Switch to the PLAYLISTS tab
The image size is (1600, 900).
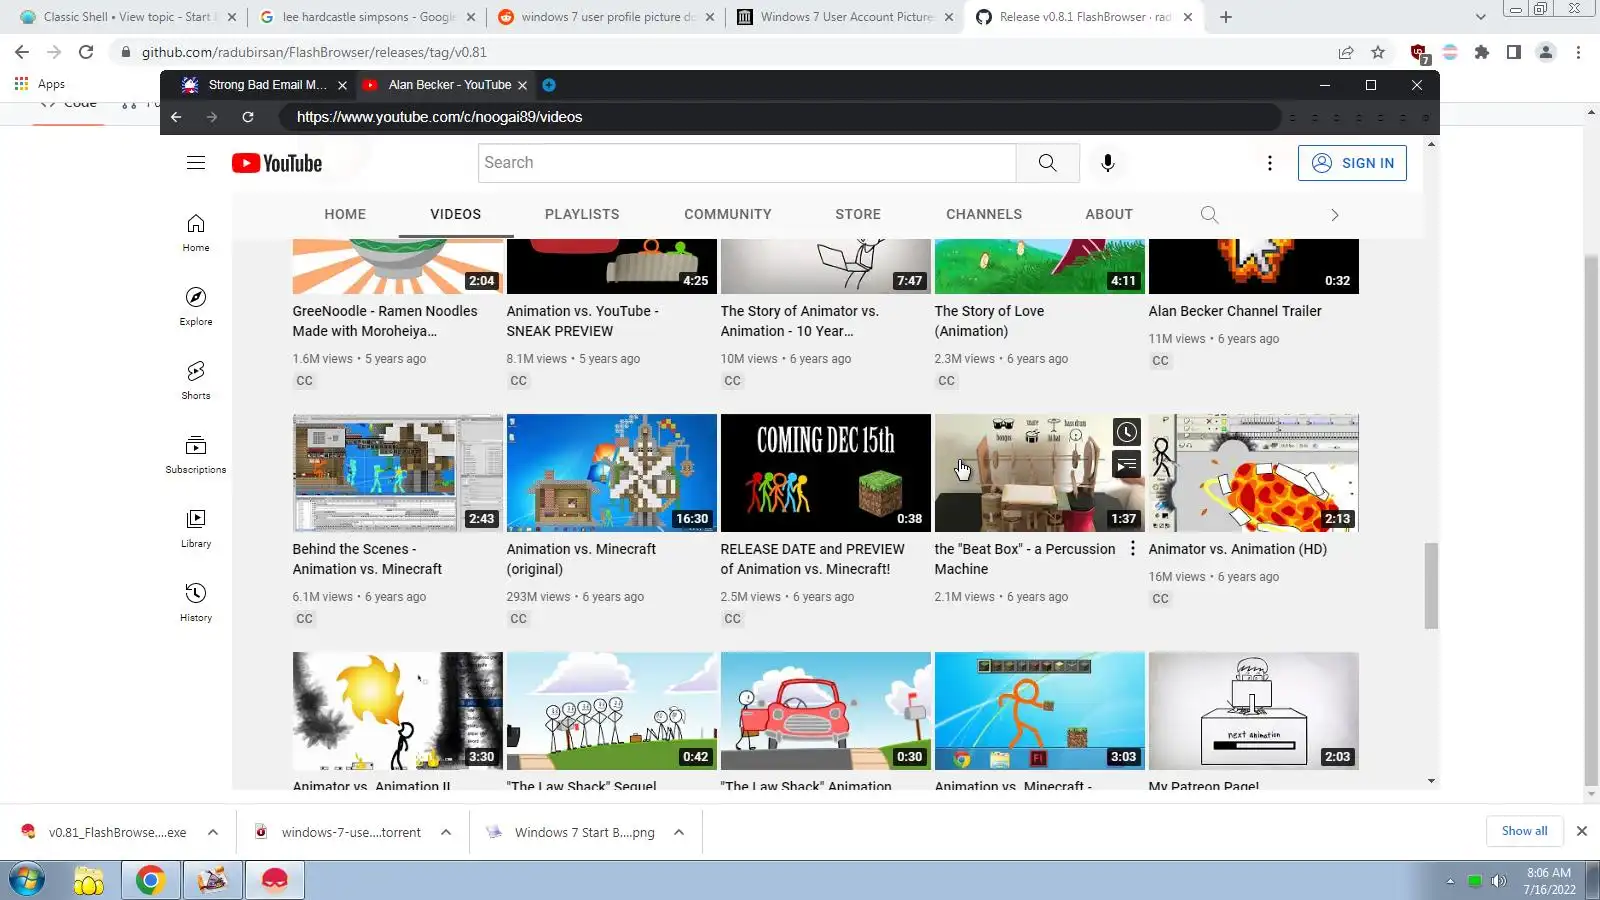582,214
